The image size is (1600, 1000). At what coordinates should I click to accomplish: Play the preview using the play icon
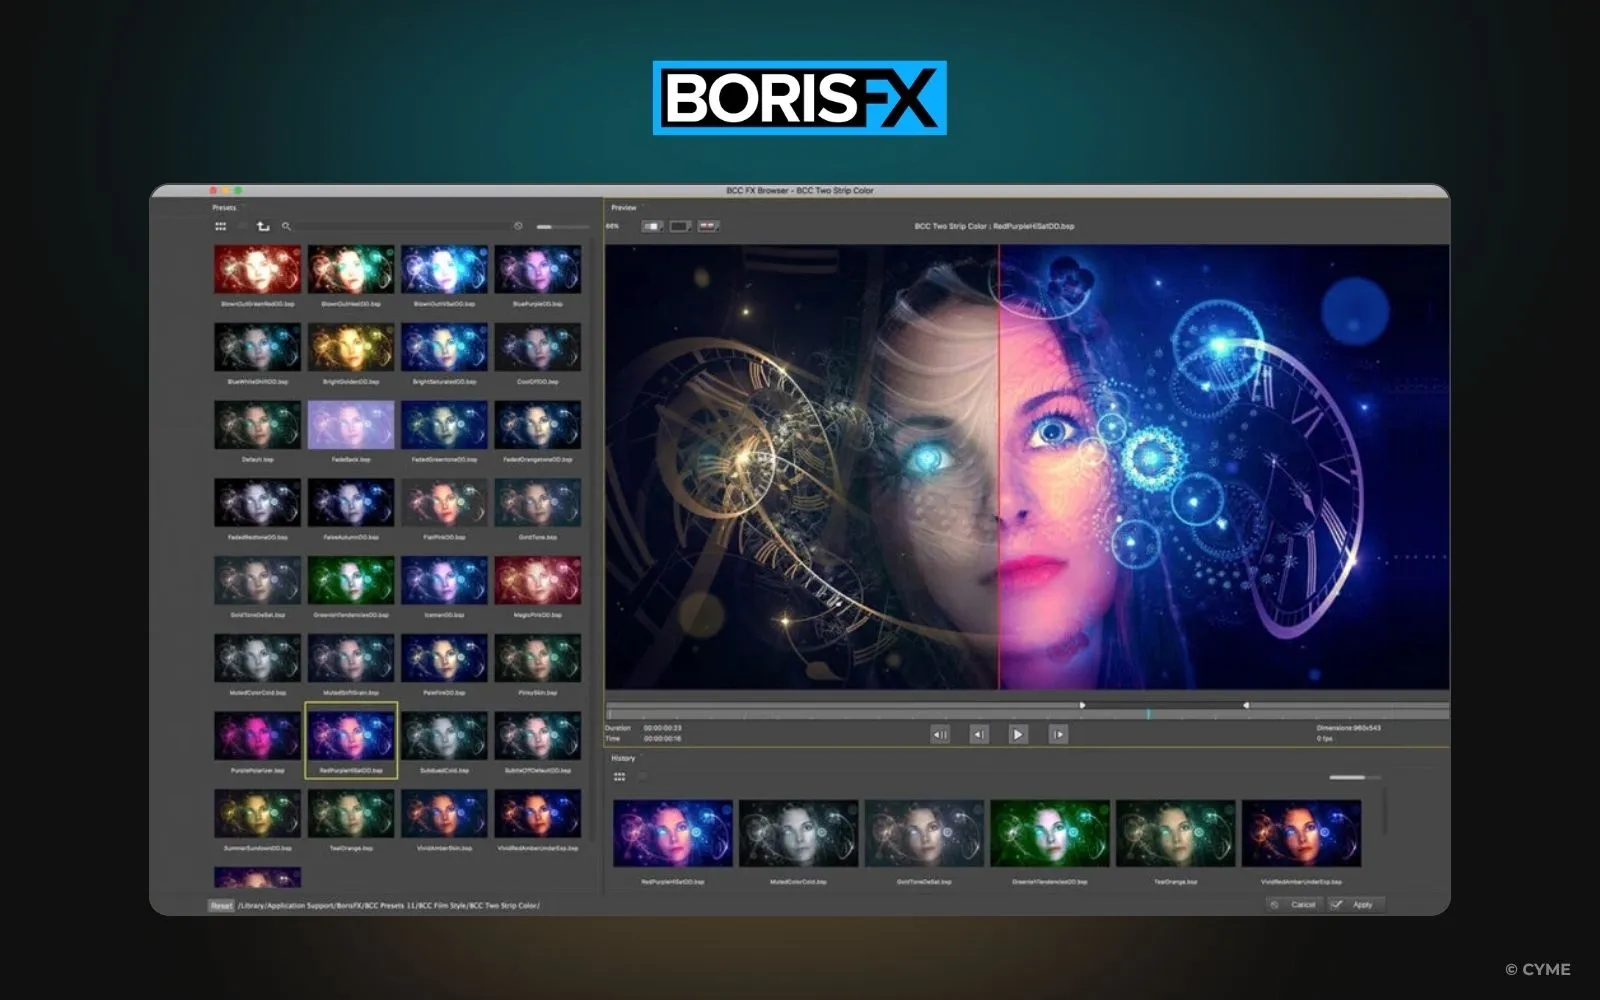[1018, 734]
